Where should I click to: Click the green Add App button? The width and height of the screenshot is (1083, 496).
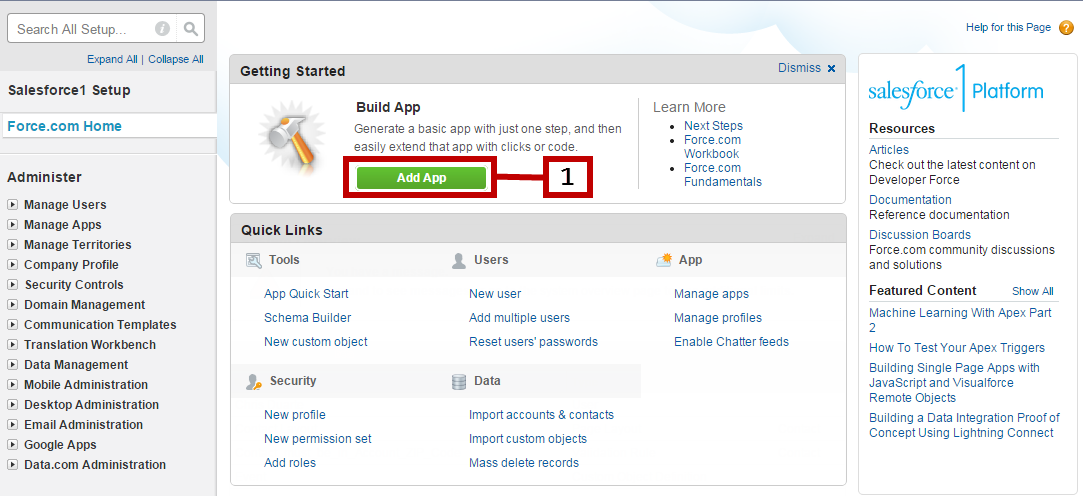click(x=421, y=178)
